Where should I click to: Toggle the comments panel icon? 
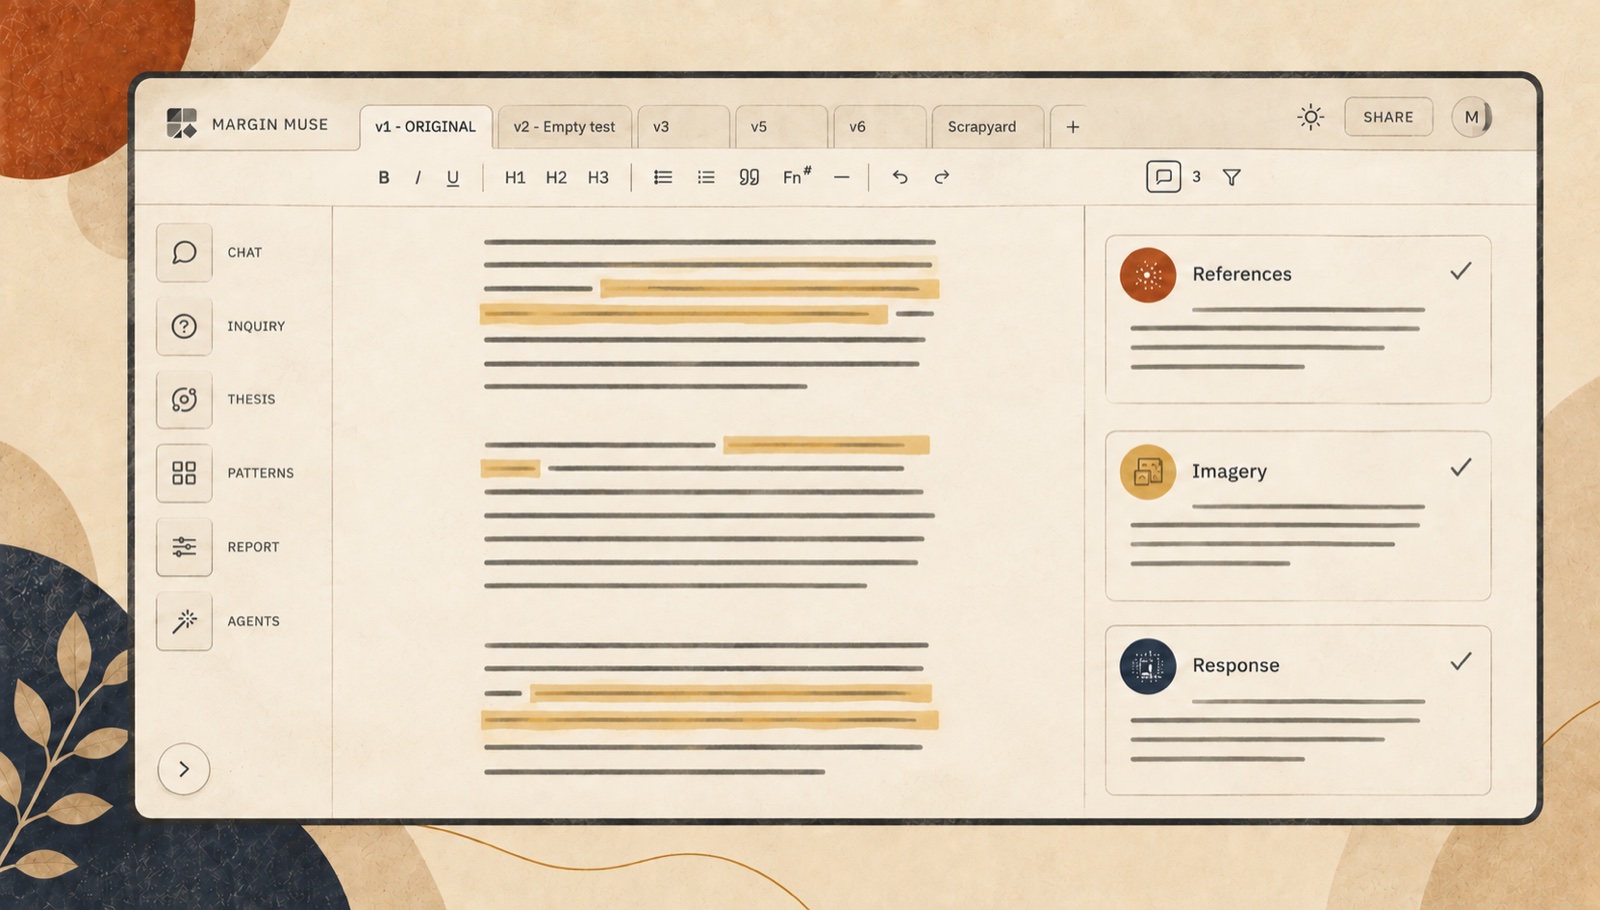click(x=1163, y=177)
